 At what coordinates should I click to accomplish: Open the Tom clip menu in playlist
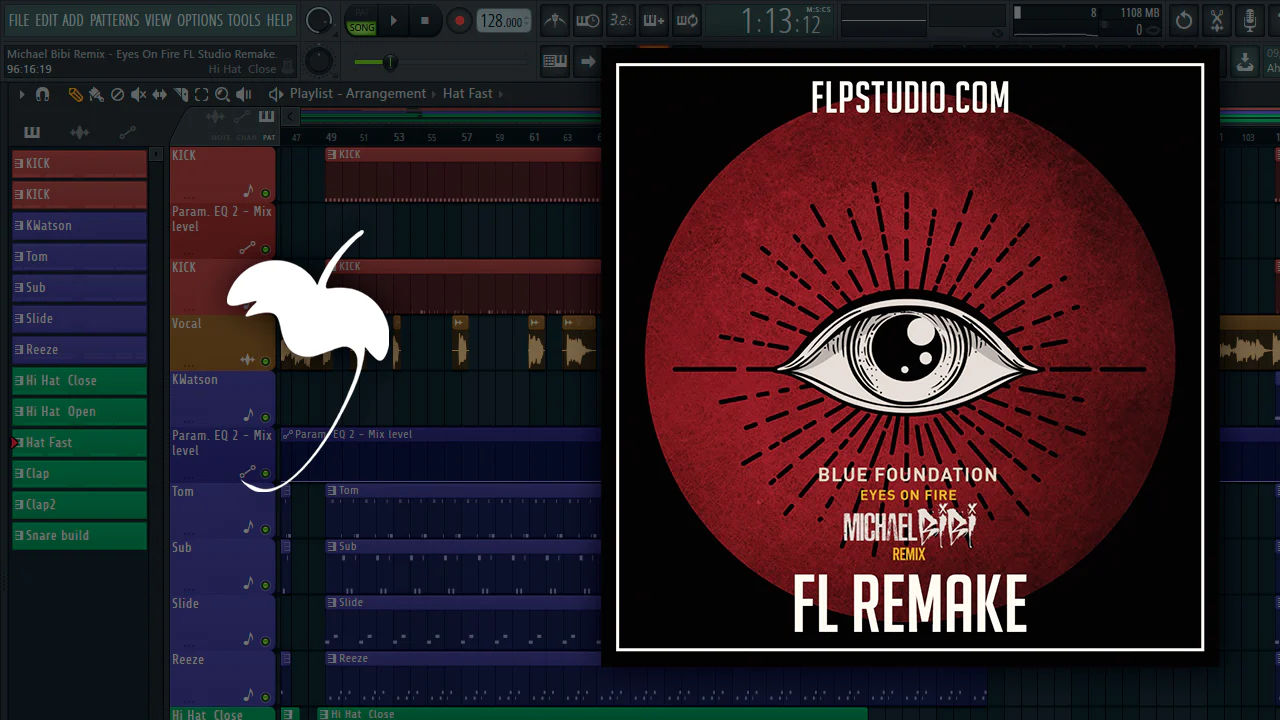pos(332,490)
